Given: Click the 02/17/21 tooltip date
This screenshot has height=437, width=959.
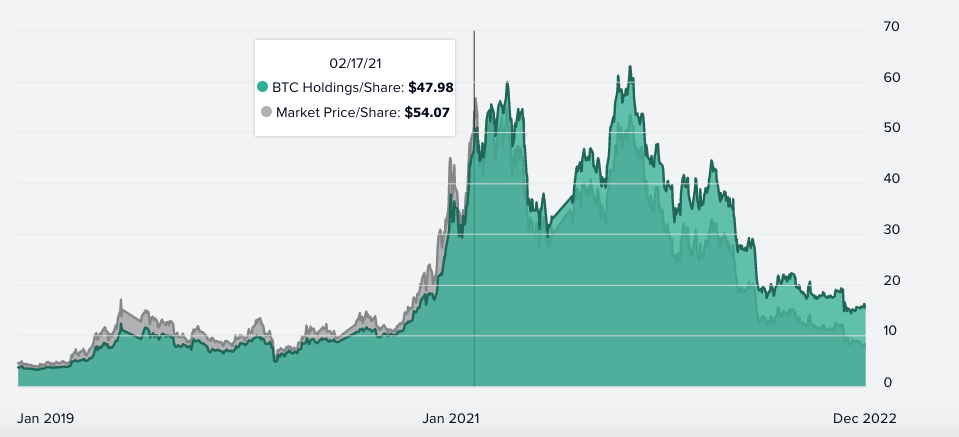Looking at the screenshot, I should coord(355,62).
